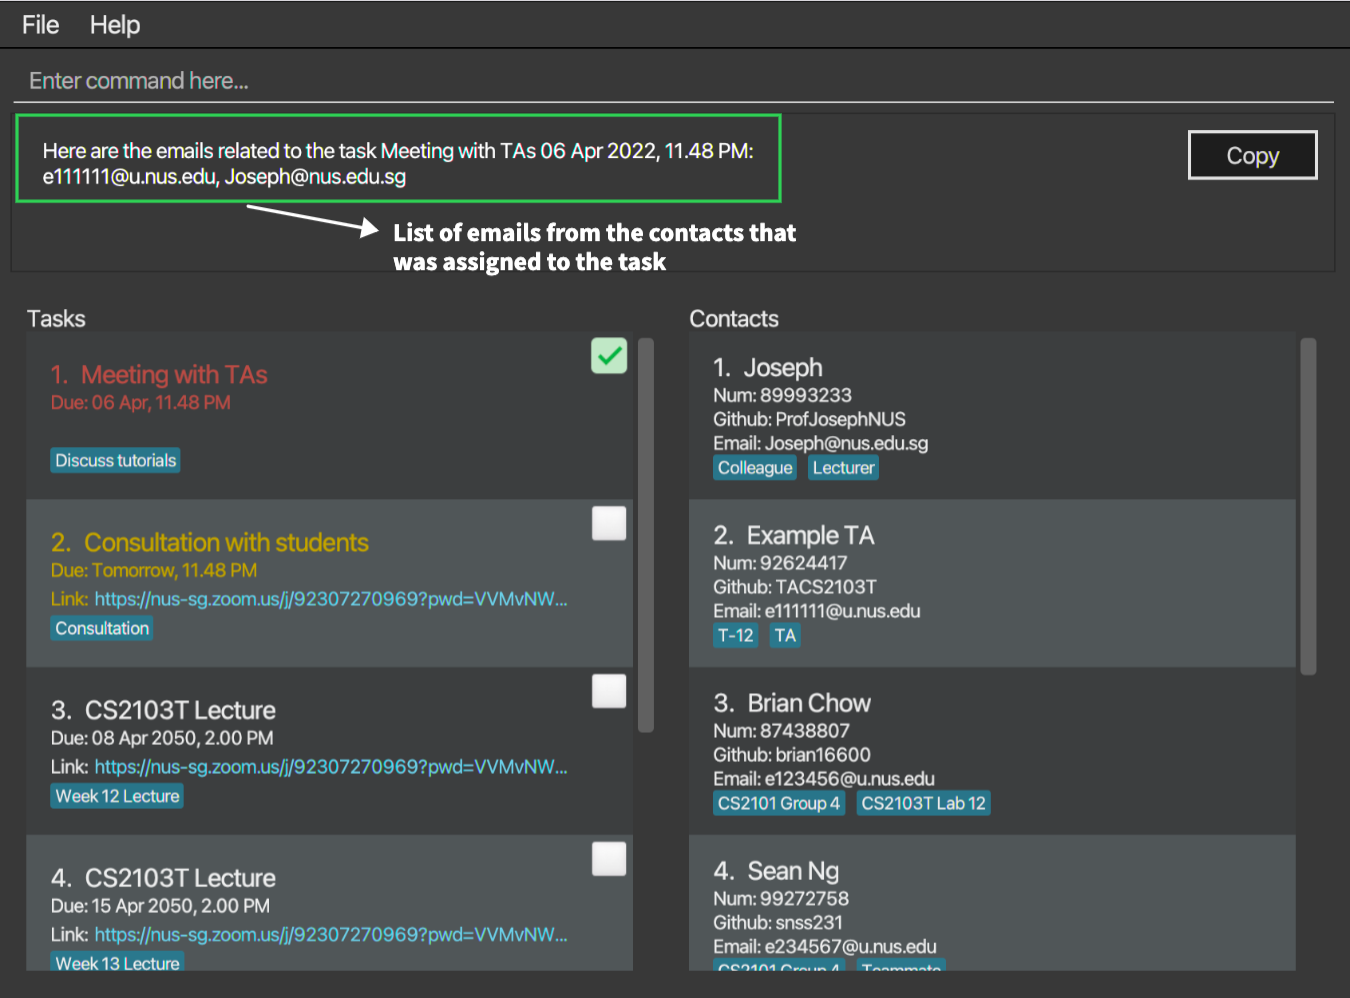Click 'Num: 99272758' for Sean Ng
The image size is (1350, 998).
(x=781, y=899)
